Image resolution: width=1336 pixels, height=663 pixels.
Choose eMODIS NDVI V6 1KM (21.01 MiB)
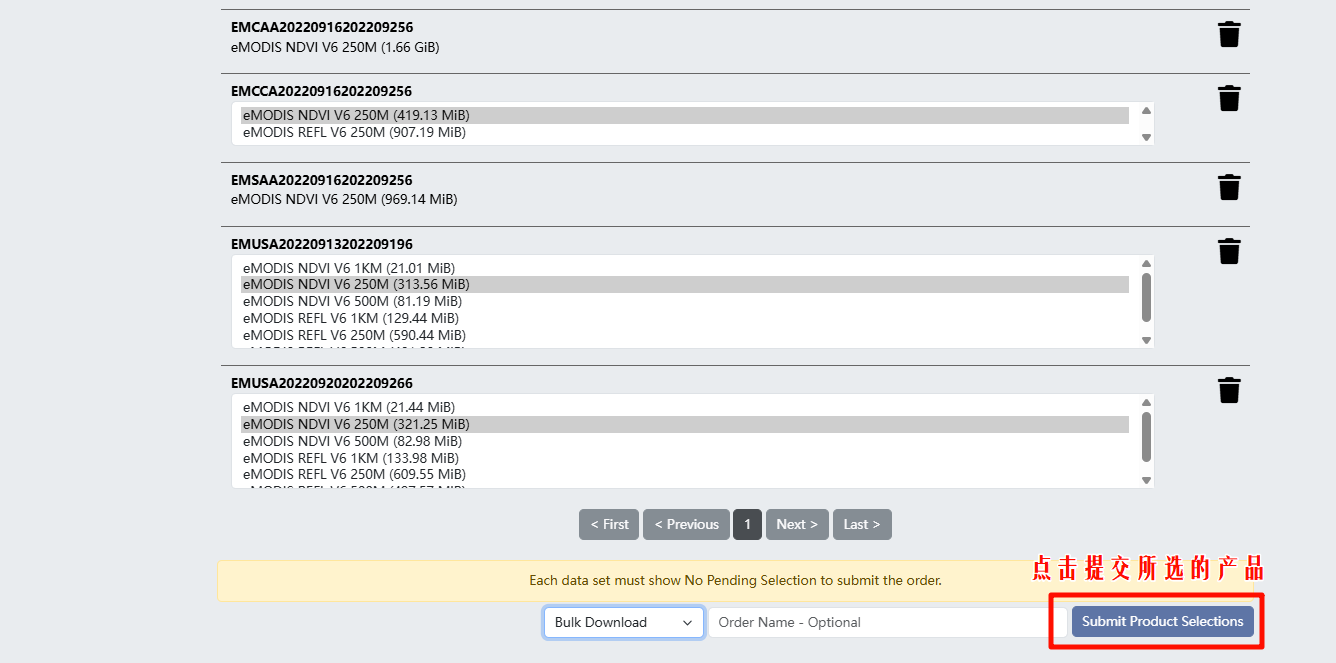pos(348,268)
